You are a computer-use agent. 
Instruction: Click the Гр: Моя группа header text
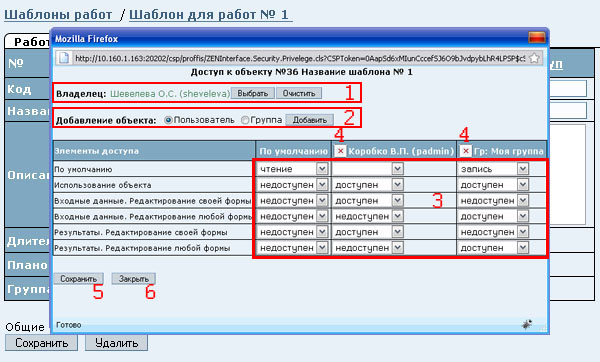click(x=509, y=152)
